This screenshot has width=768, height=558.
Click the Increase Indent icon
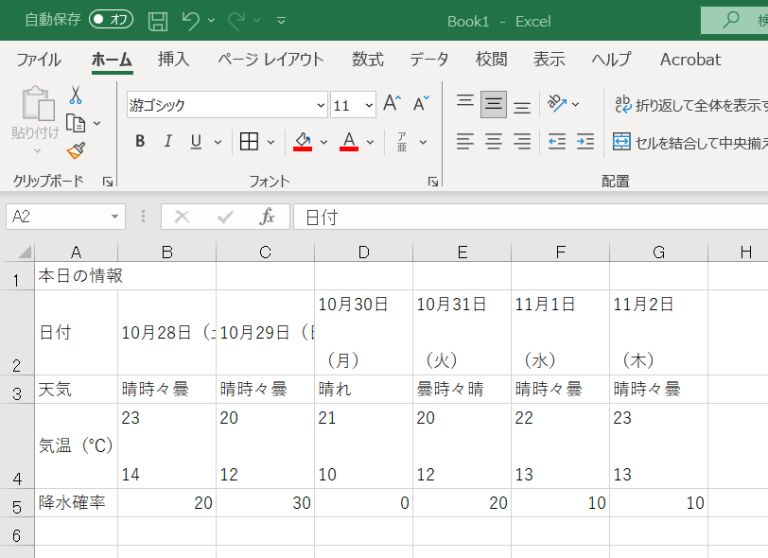coord(585,141)
